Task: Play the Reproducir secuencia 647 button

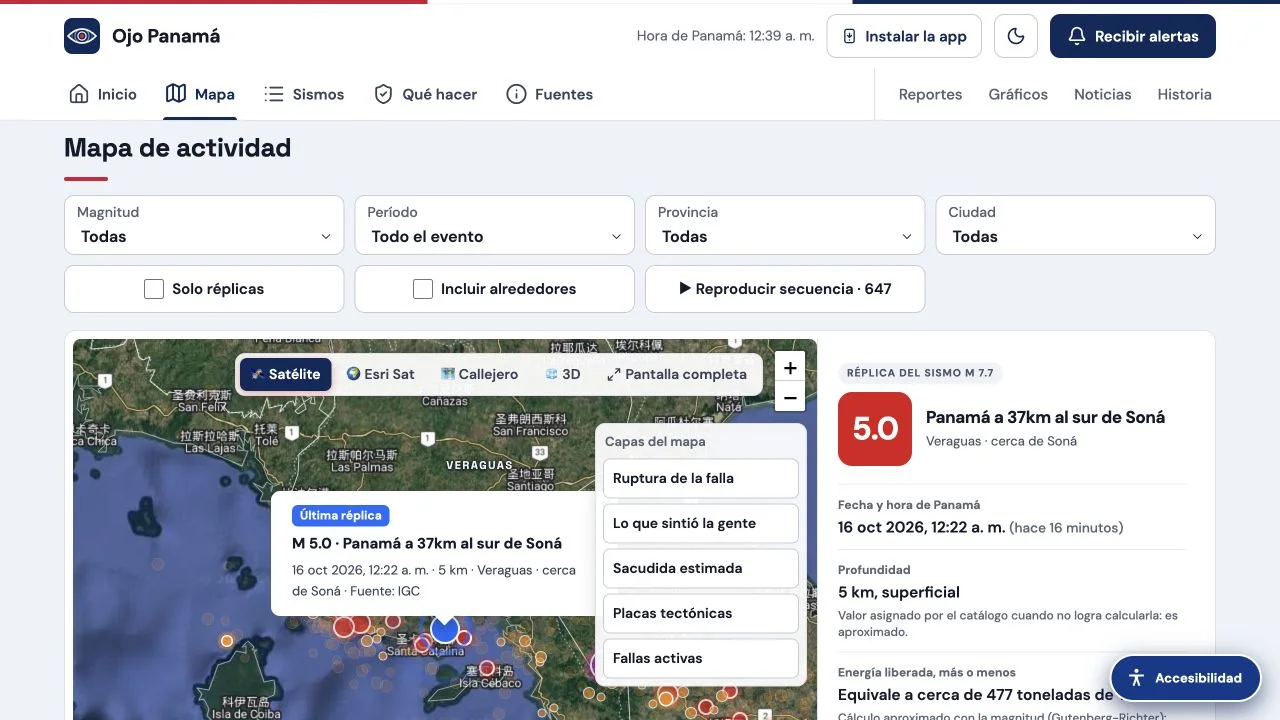Action: tap(785, 289)
